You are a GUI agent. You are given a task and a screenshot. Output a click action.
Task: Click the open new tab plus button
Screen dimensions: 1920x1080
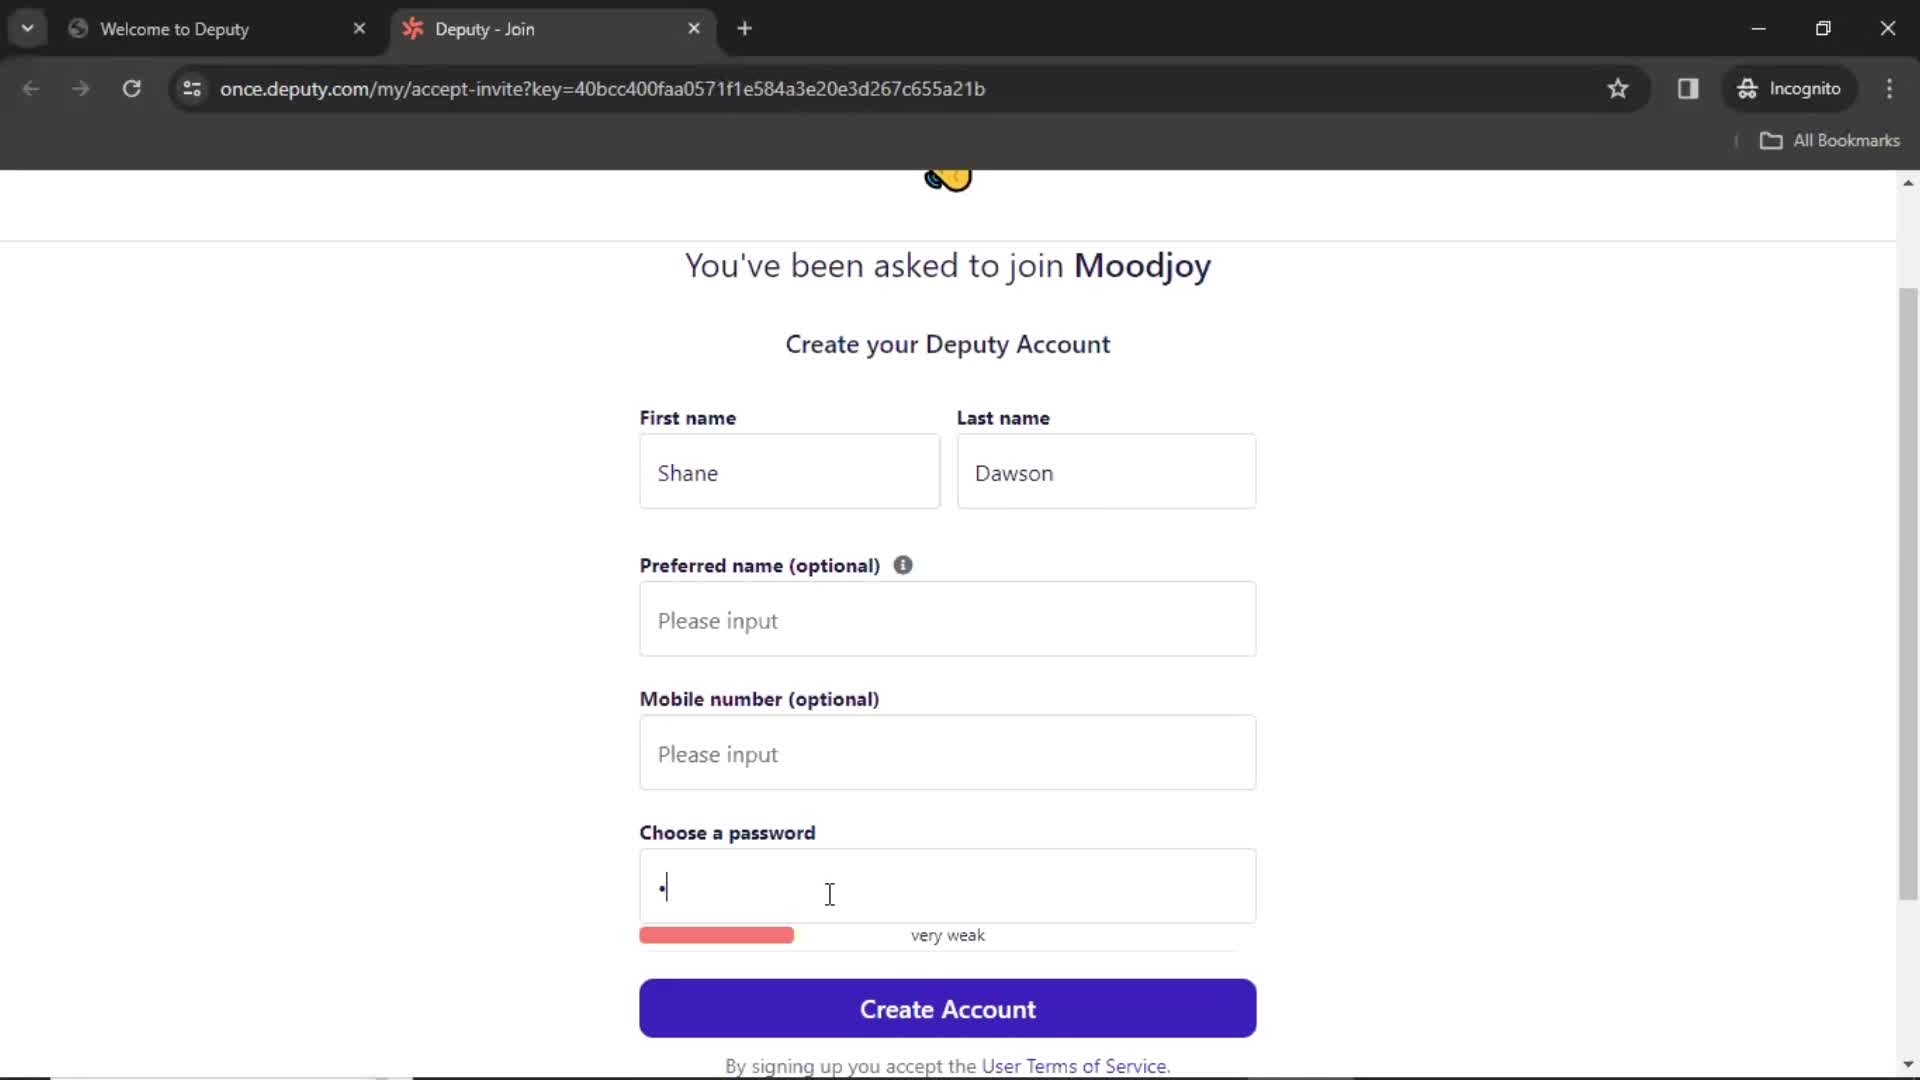746,29
